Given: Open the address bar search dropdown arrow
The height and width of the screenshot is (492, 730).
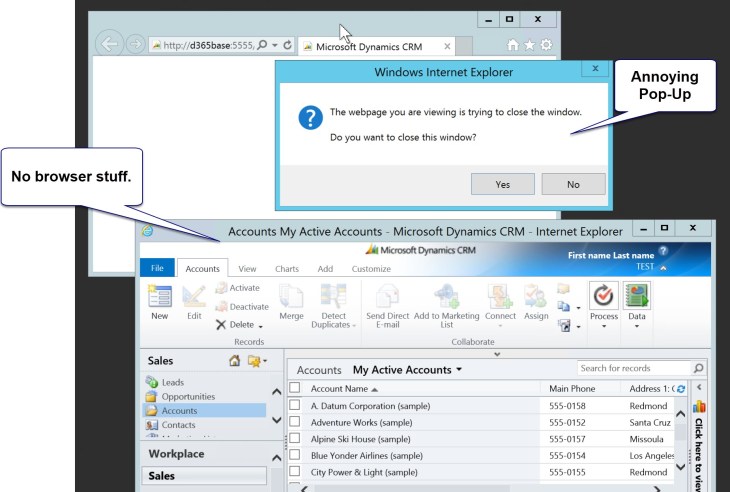Looking at the screenshot, I should point(275,45).
